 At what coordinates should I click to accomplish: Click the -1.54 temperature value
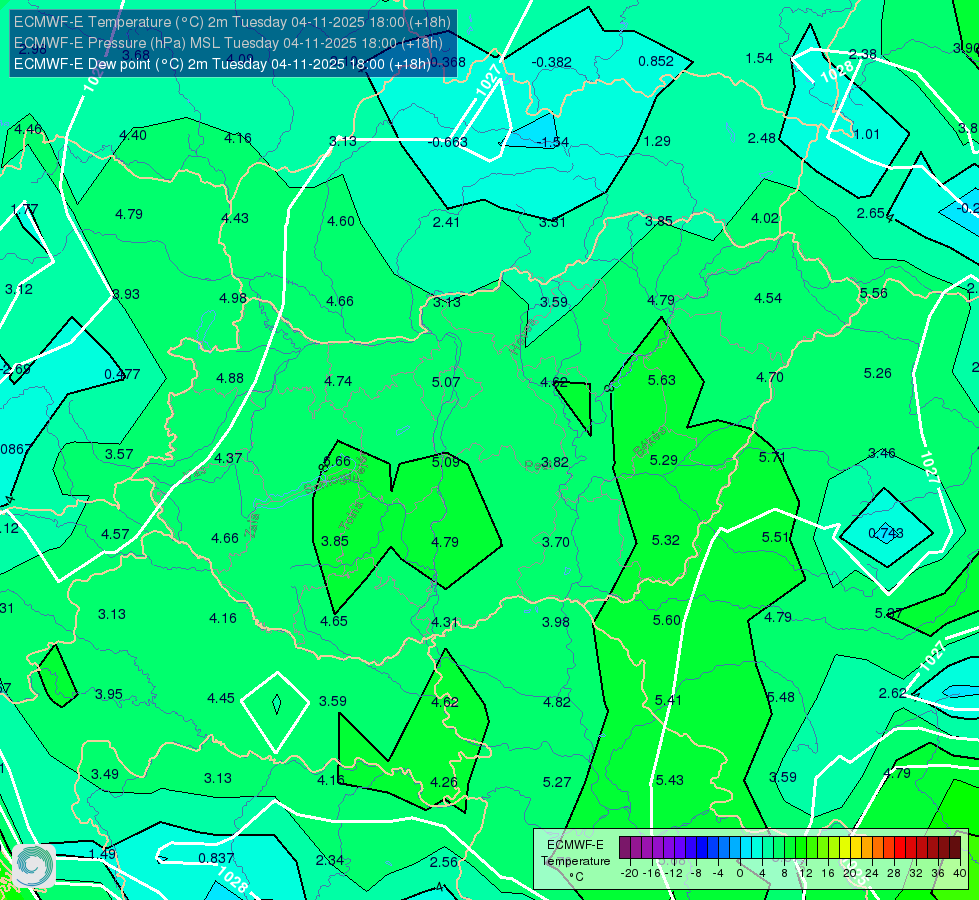click(x=553, y=142)
